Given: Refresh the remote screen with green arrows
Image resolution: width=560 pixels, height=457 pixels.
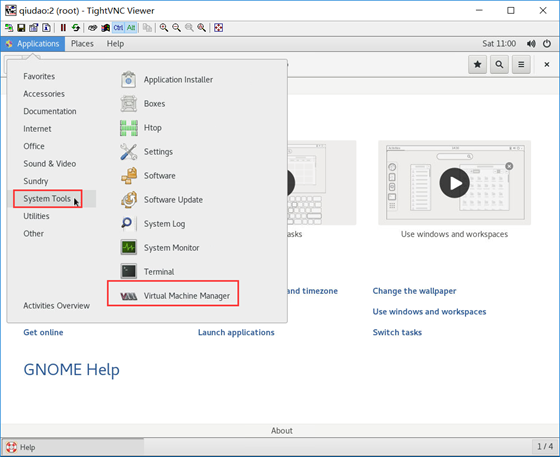Looking at the screenshot, I should coord(75,28).
